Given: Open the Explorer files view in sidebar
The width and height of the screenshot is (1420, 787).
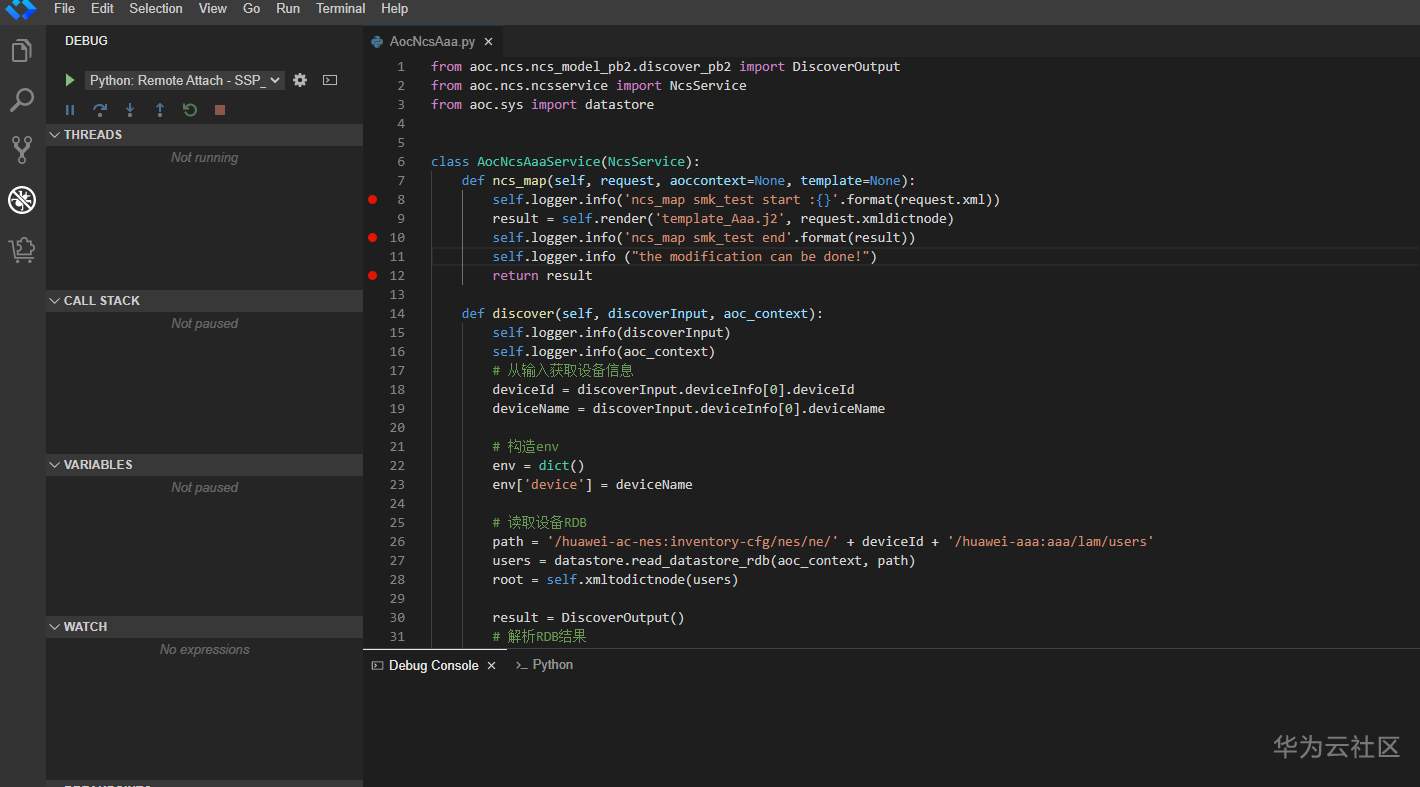Looking at the screenshot, I should coord(22,50).
